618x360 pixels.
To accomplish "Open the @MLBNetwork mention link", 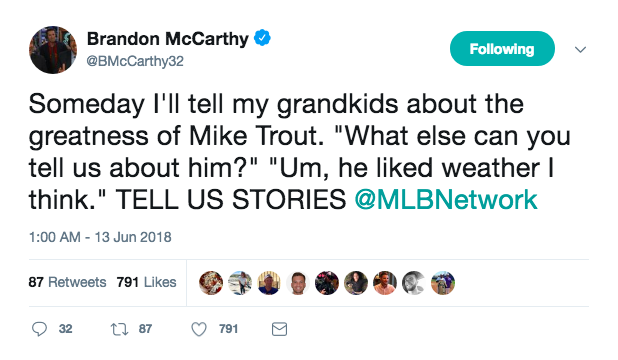I will (446, 200).
